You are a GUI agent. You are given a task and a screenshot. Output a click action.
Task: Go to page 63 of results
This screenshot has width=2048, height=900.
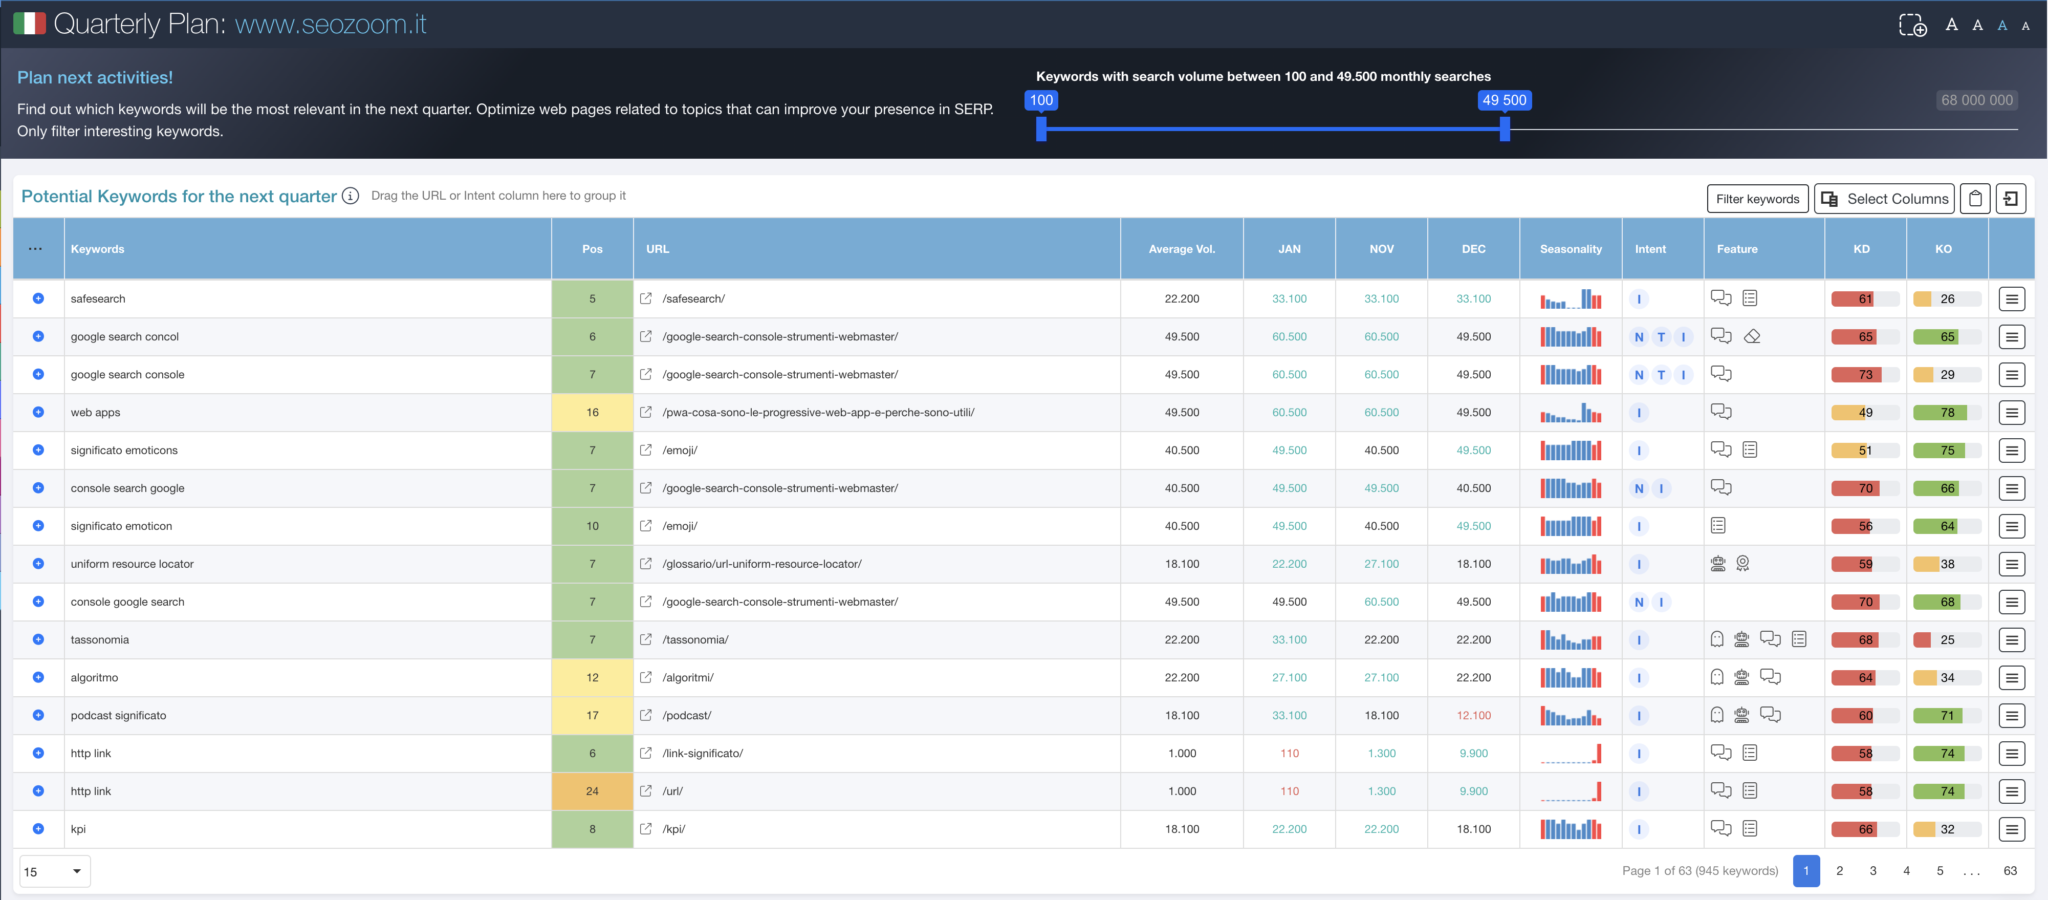click(x=2010, y=871)
